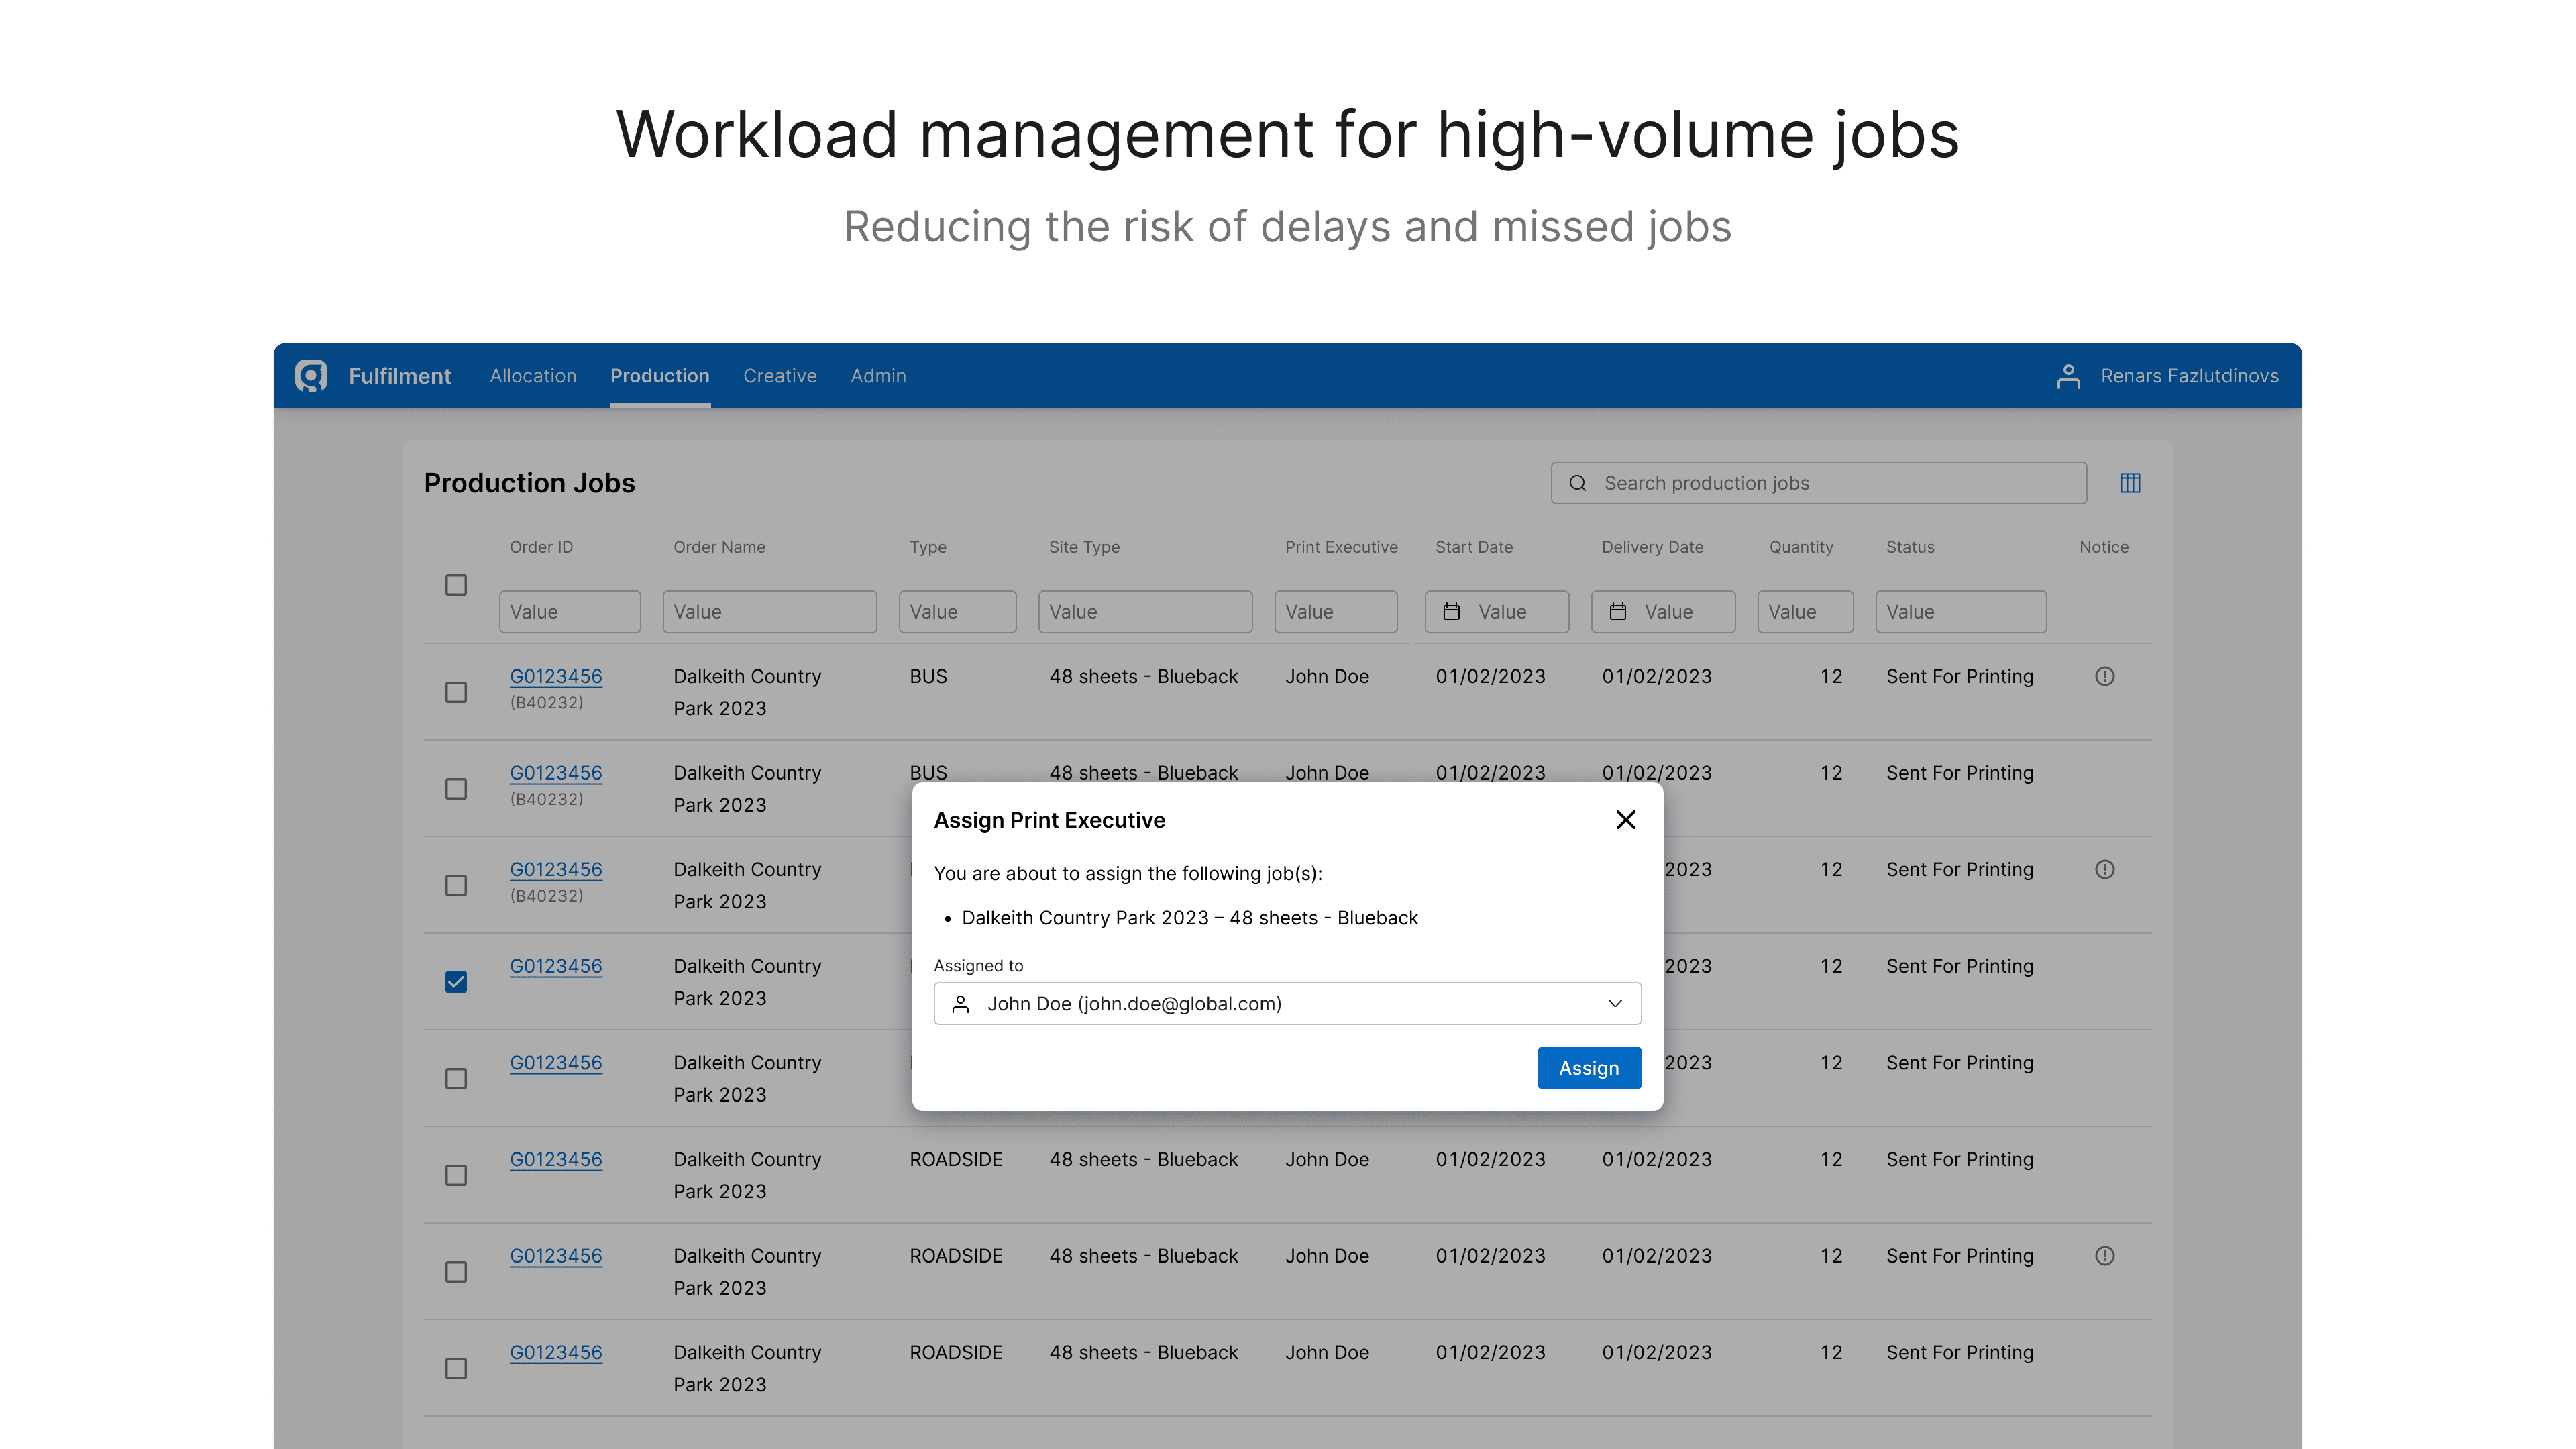This screenshot has height=1449, width=2576.
Task: Switch to the Allocation tab
Action: click(x=532, y=376)
